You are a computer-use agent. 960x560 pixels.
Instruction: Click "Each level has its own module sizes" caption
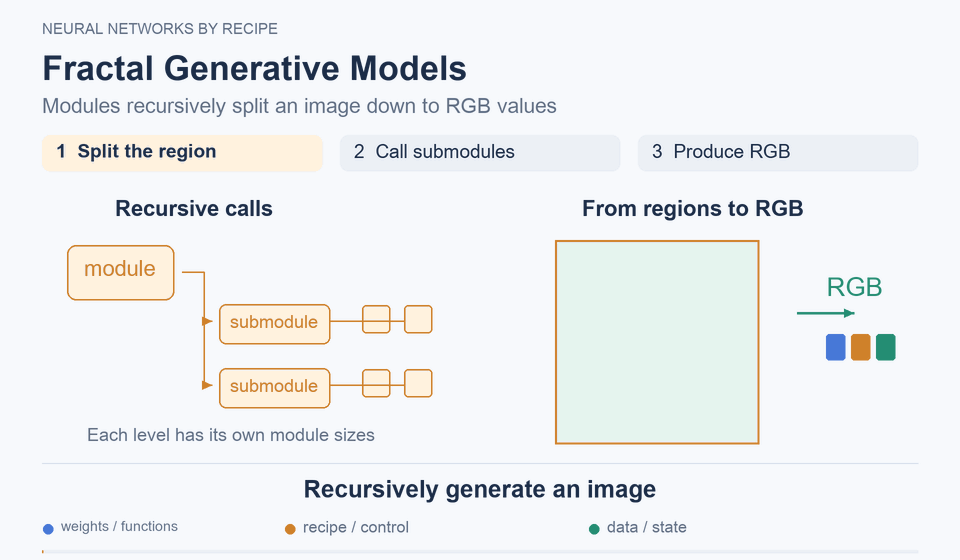click(231, 435)
